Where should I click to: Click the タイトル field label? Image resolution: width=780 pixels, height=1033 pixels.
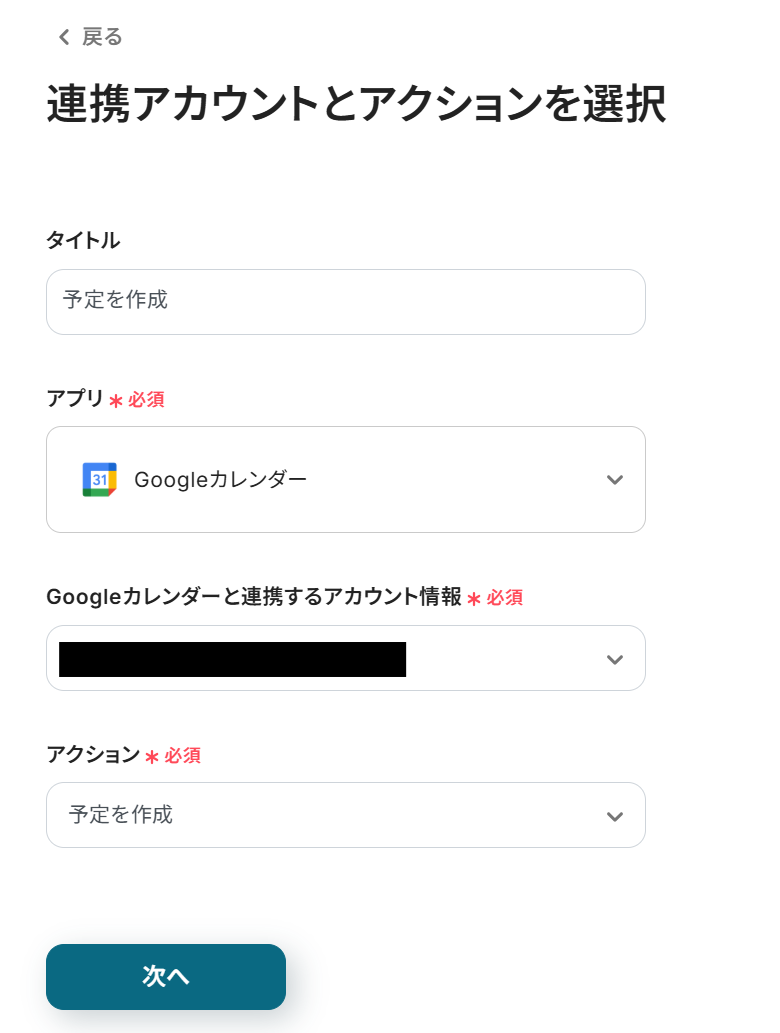click(83, 240)
